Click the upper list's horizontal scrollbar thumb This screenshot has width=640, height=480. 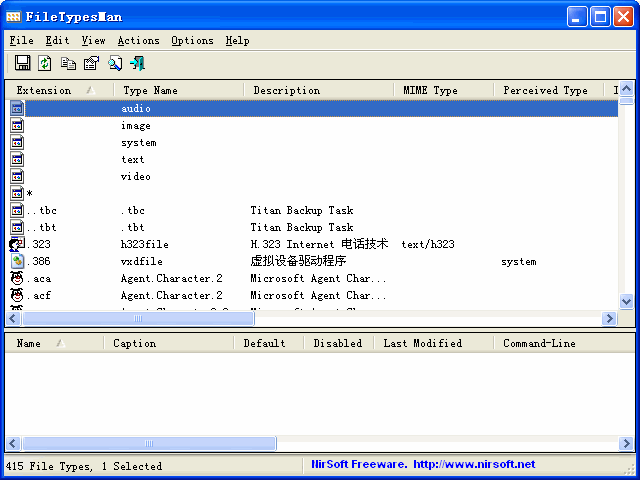pyautogui.click(x=138, y=318)
